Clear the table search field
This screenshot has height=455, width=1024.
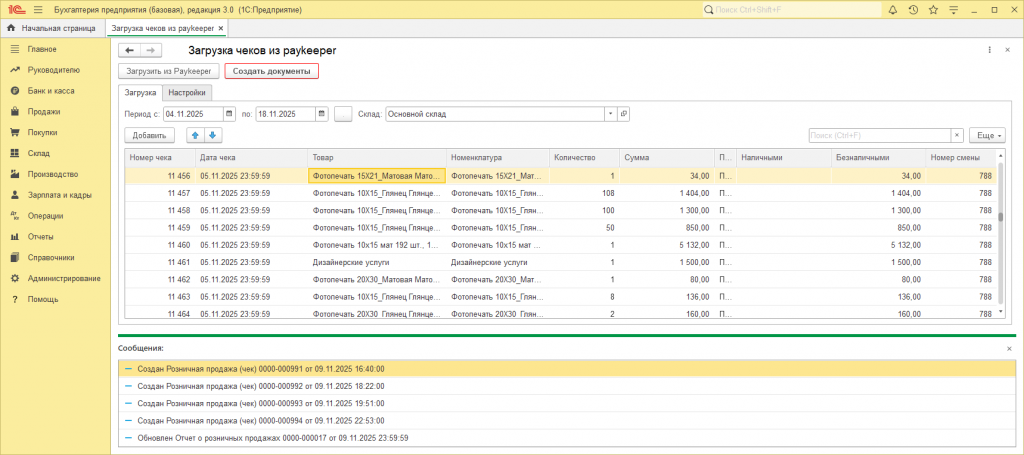pos(957,135)
